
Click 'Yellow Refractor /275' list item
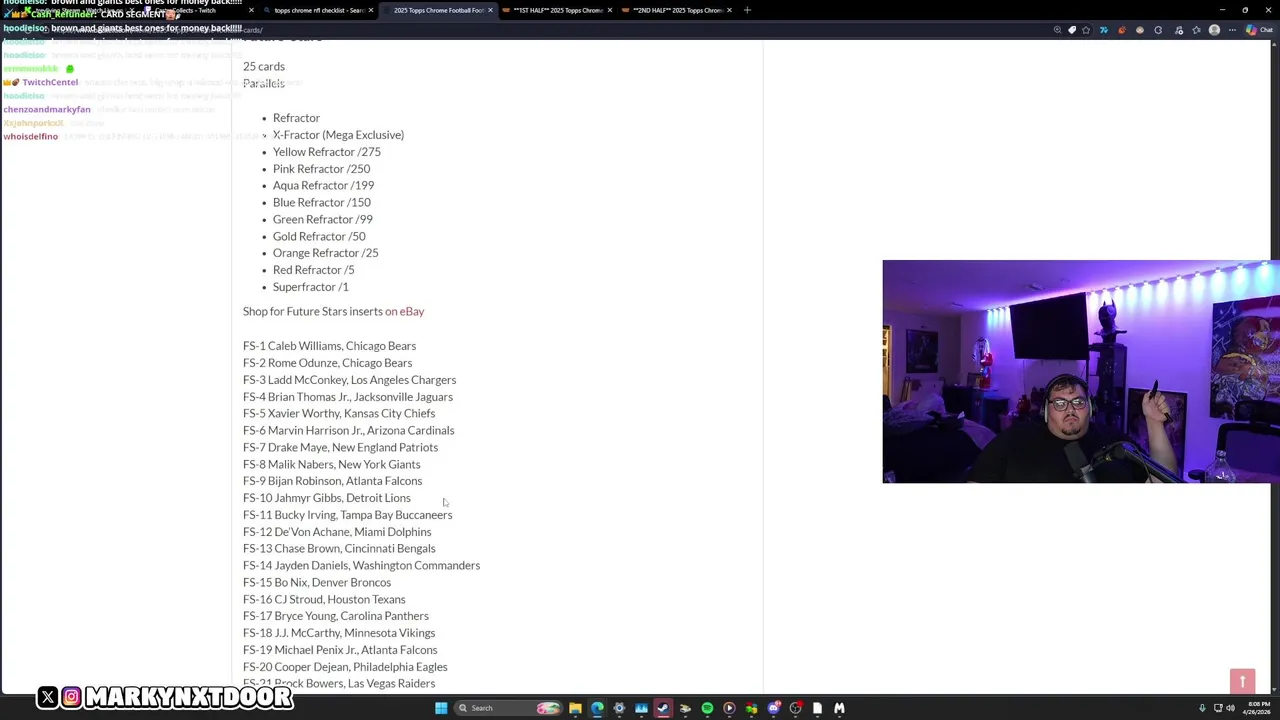[x=326, y=152]
